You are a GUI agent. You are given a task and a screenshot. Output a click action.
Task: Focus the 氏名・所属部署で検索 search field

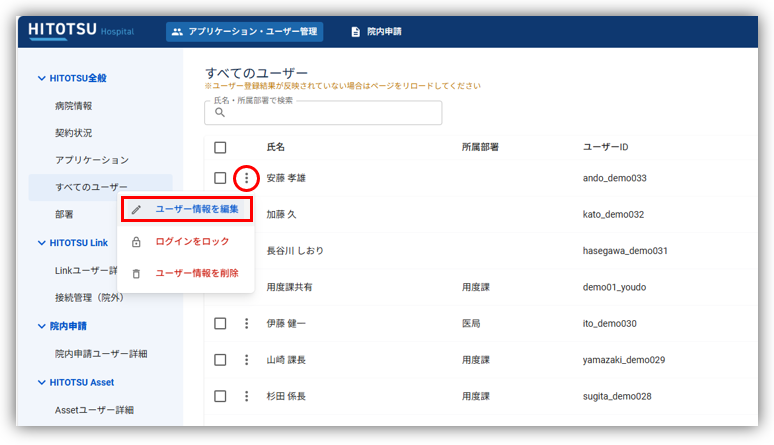point(330,113)
